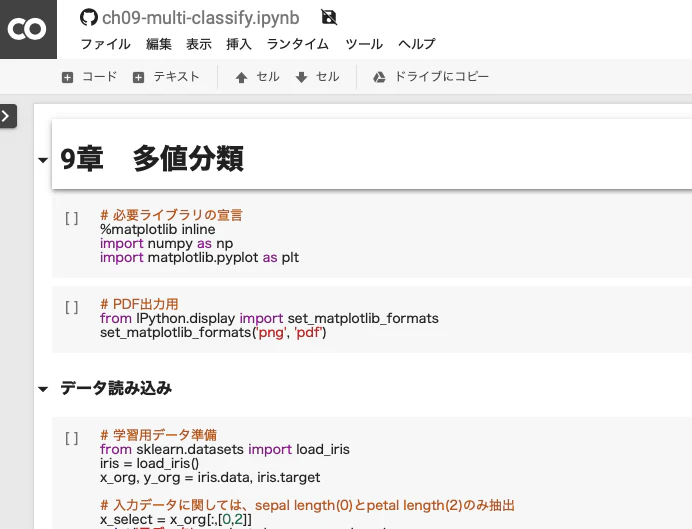Click the %matplotlib inline line
Screen dimensions: 692x529
click(158, 229)
